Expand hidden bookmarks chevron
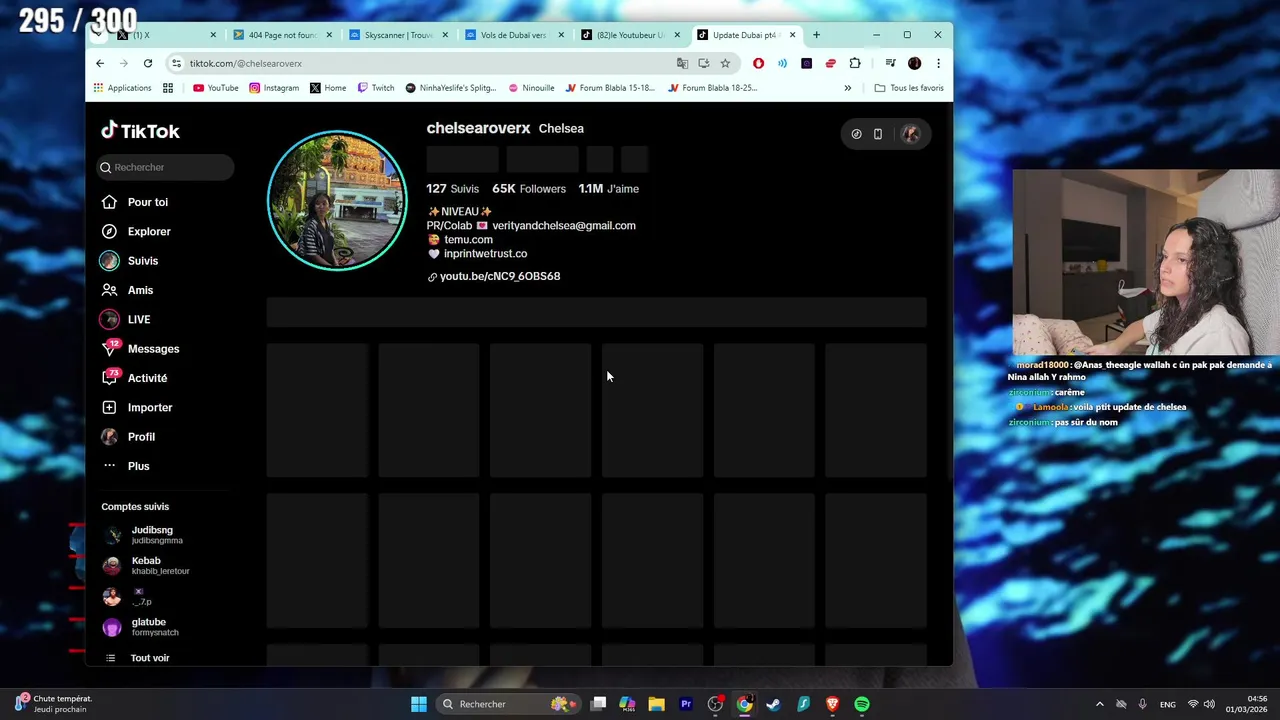Image resolution: width=1280 pixels, height=720 pixels. tap(848, 88)
